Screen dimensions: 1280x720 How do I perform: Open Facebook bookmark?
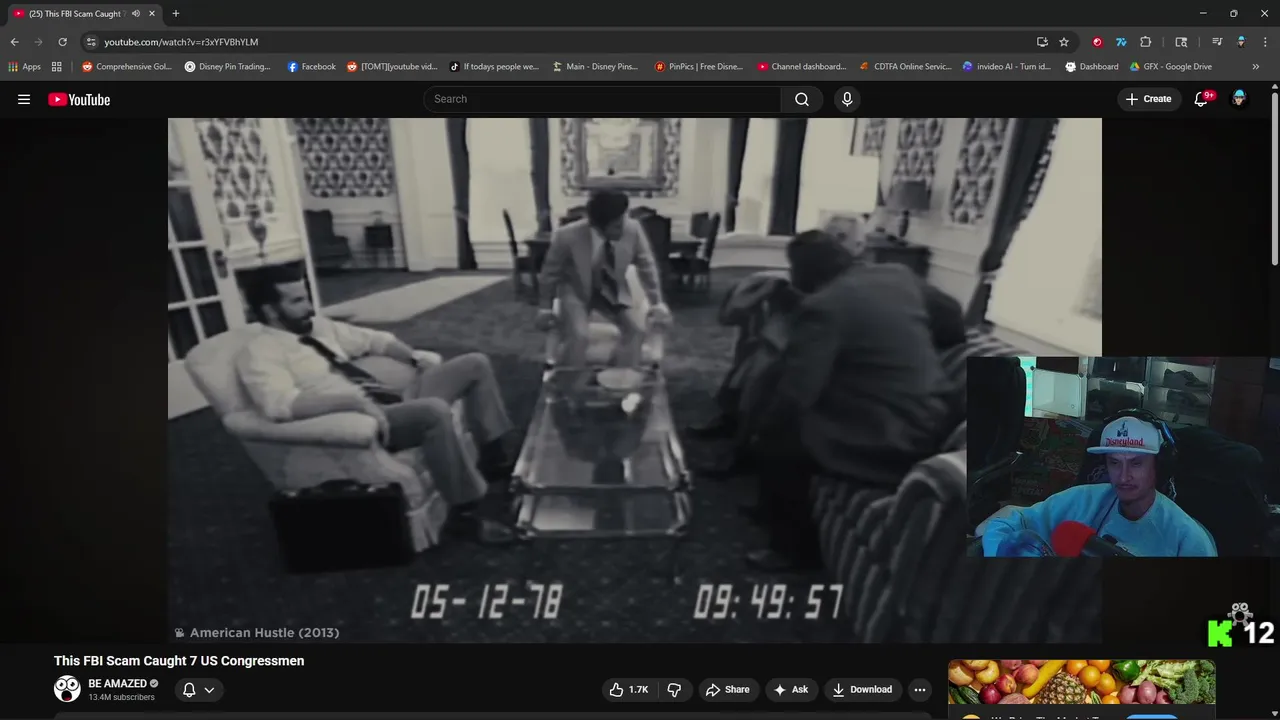pyautogui.click(x=312, y=67)
